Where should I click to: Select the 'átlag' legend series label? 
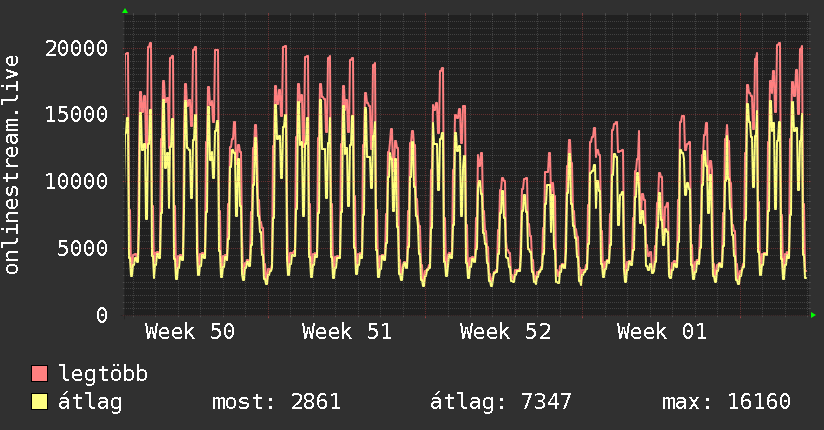90,402
